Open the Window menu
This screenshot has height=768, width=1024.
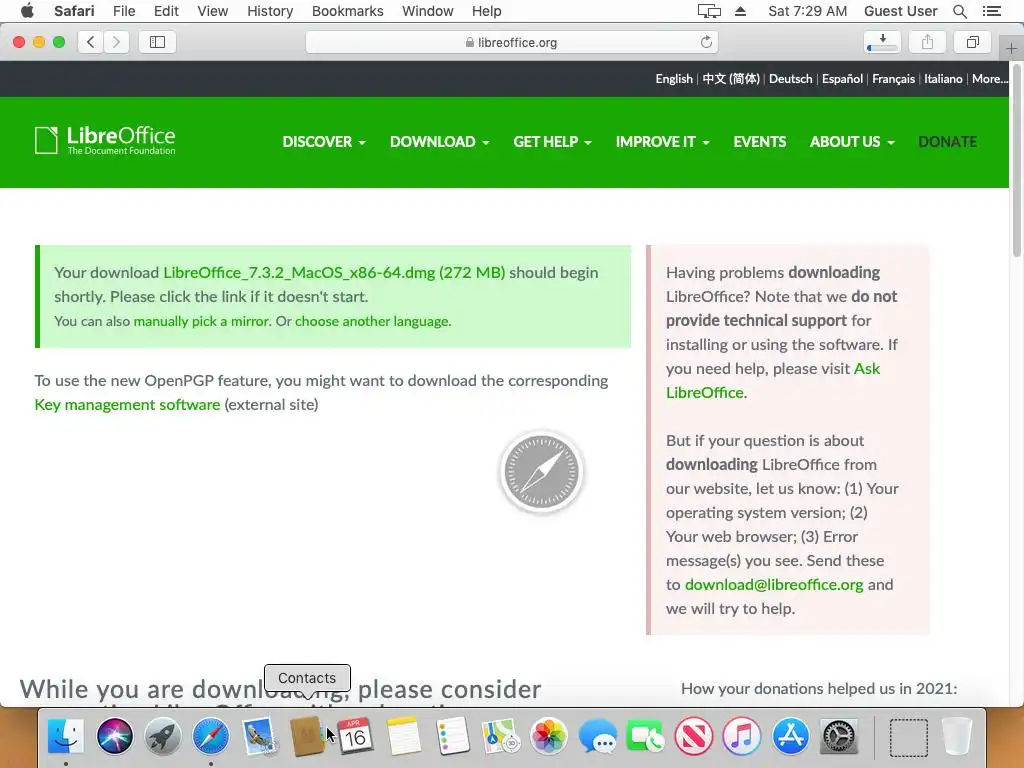[x=428, y=11]
